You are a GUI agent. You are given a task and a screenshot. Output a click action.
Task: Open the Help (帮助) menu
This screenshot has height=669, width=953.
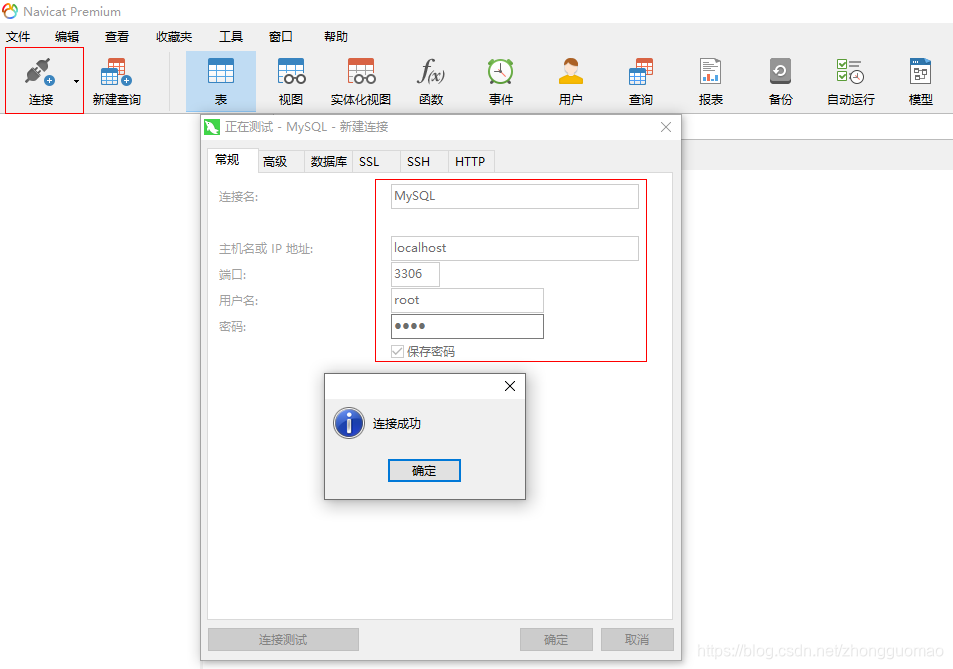(x=335, y=36)
